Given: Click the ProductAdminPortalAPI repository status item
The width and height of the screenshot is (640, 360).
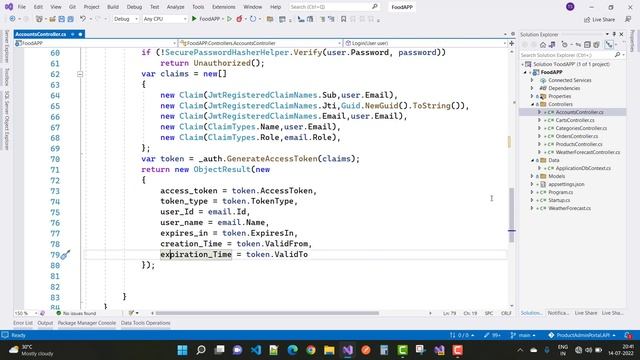Looking at the screenshot, I should pyautogui.click(x=582, y=335).
